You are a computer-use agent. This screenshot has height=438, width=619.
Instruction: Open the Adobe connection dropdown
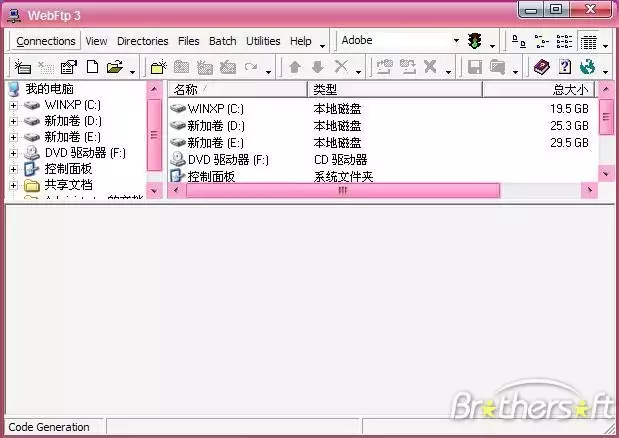point(456,40)
